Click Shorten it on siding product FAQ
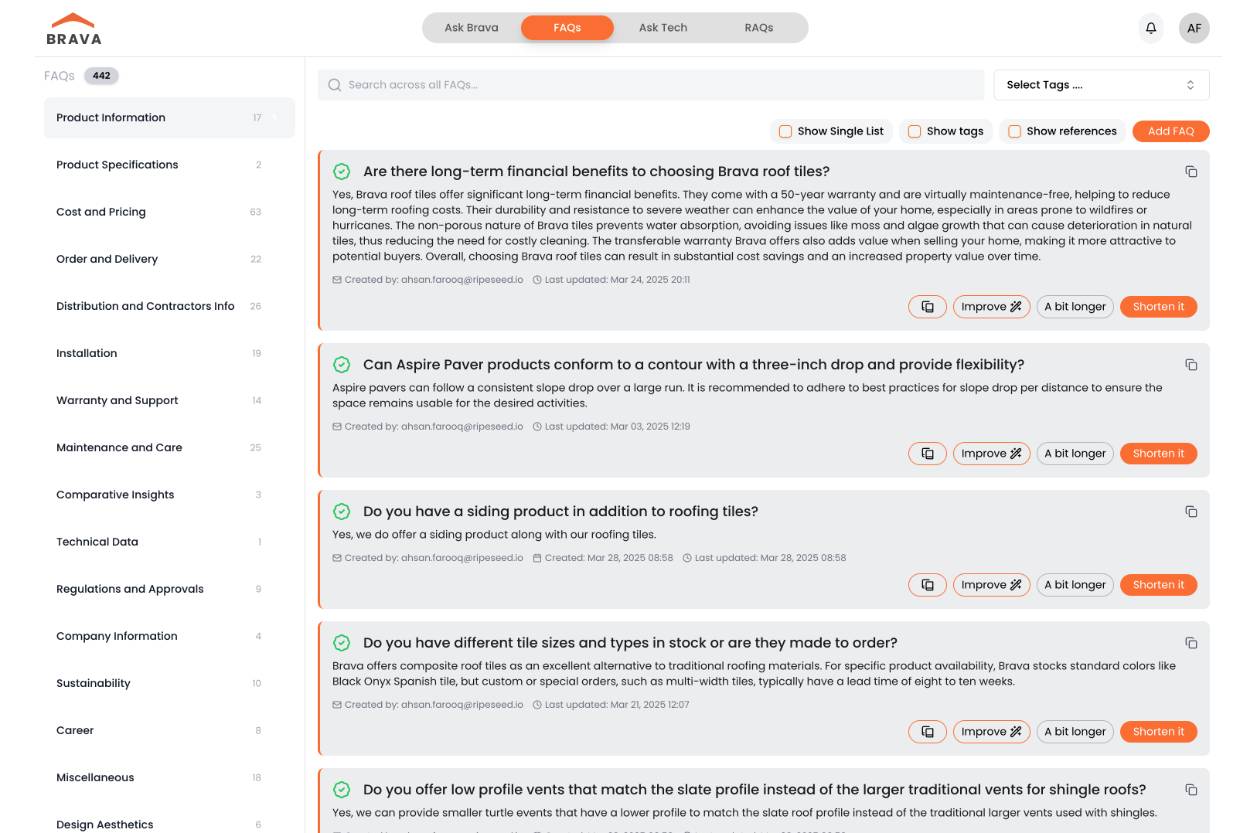1257x833 pixels. pyautogui.click(x=1158, y=585)
